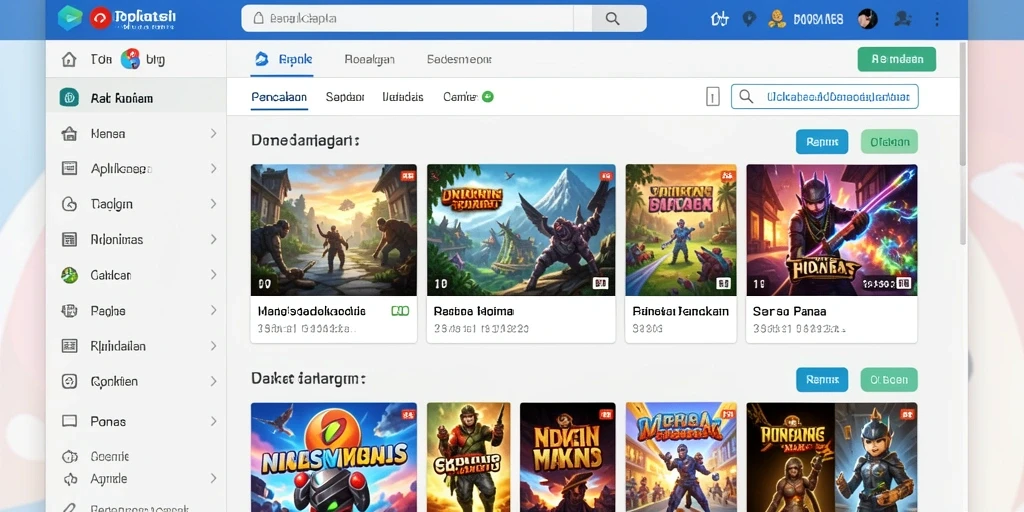Image resolution: width=1024 pixels, height=512 pixels.
Task: Click the house icon next to Nenea
Action: point(69,134)
